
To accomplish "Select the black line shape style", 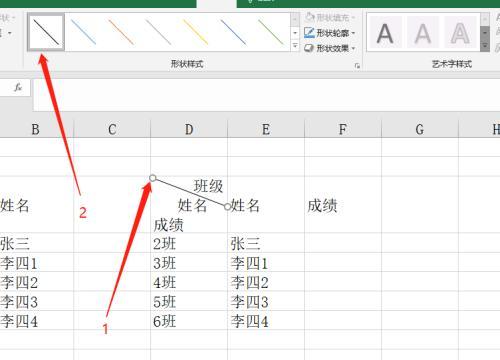I will [46, 32].
